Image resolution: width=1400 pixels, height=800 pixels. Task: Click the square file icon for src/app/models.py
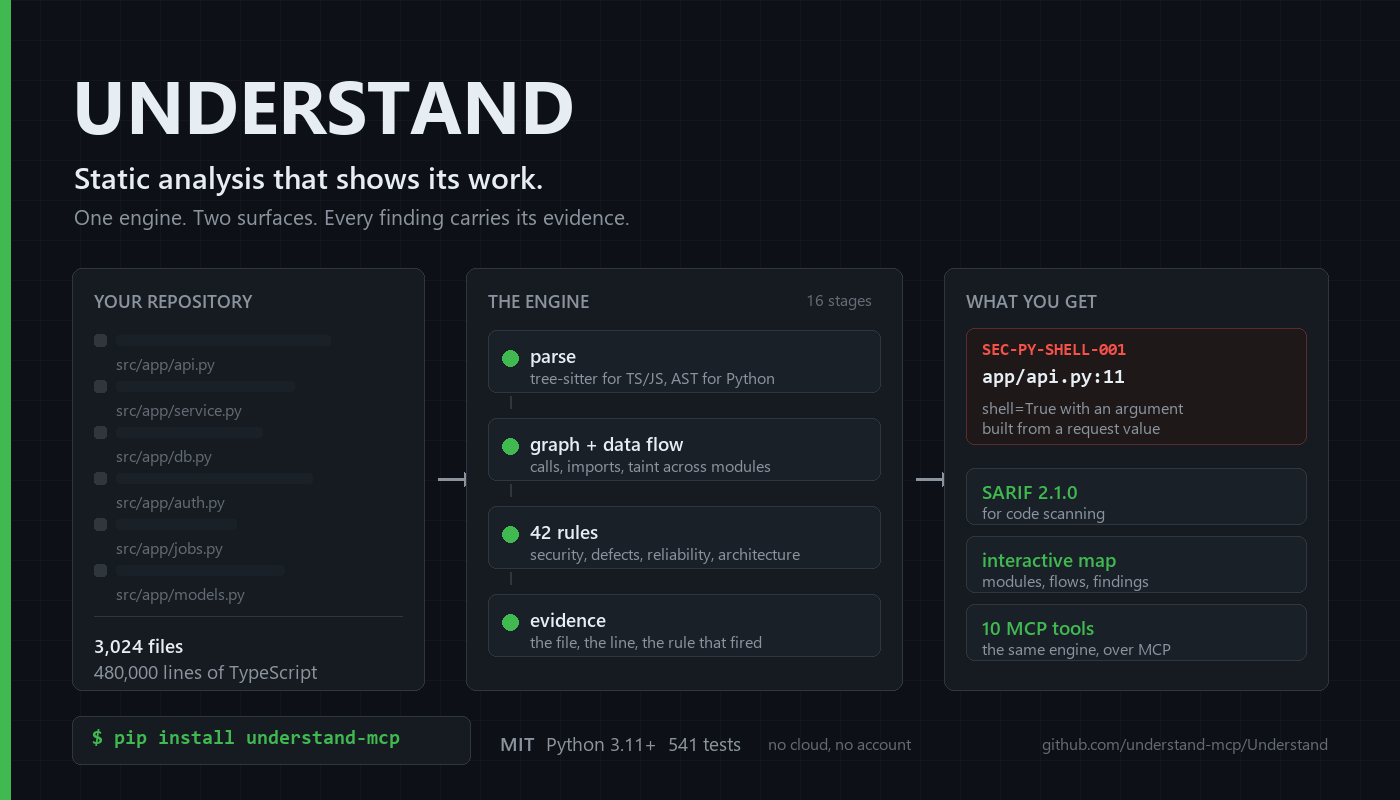tap(100, 571)
